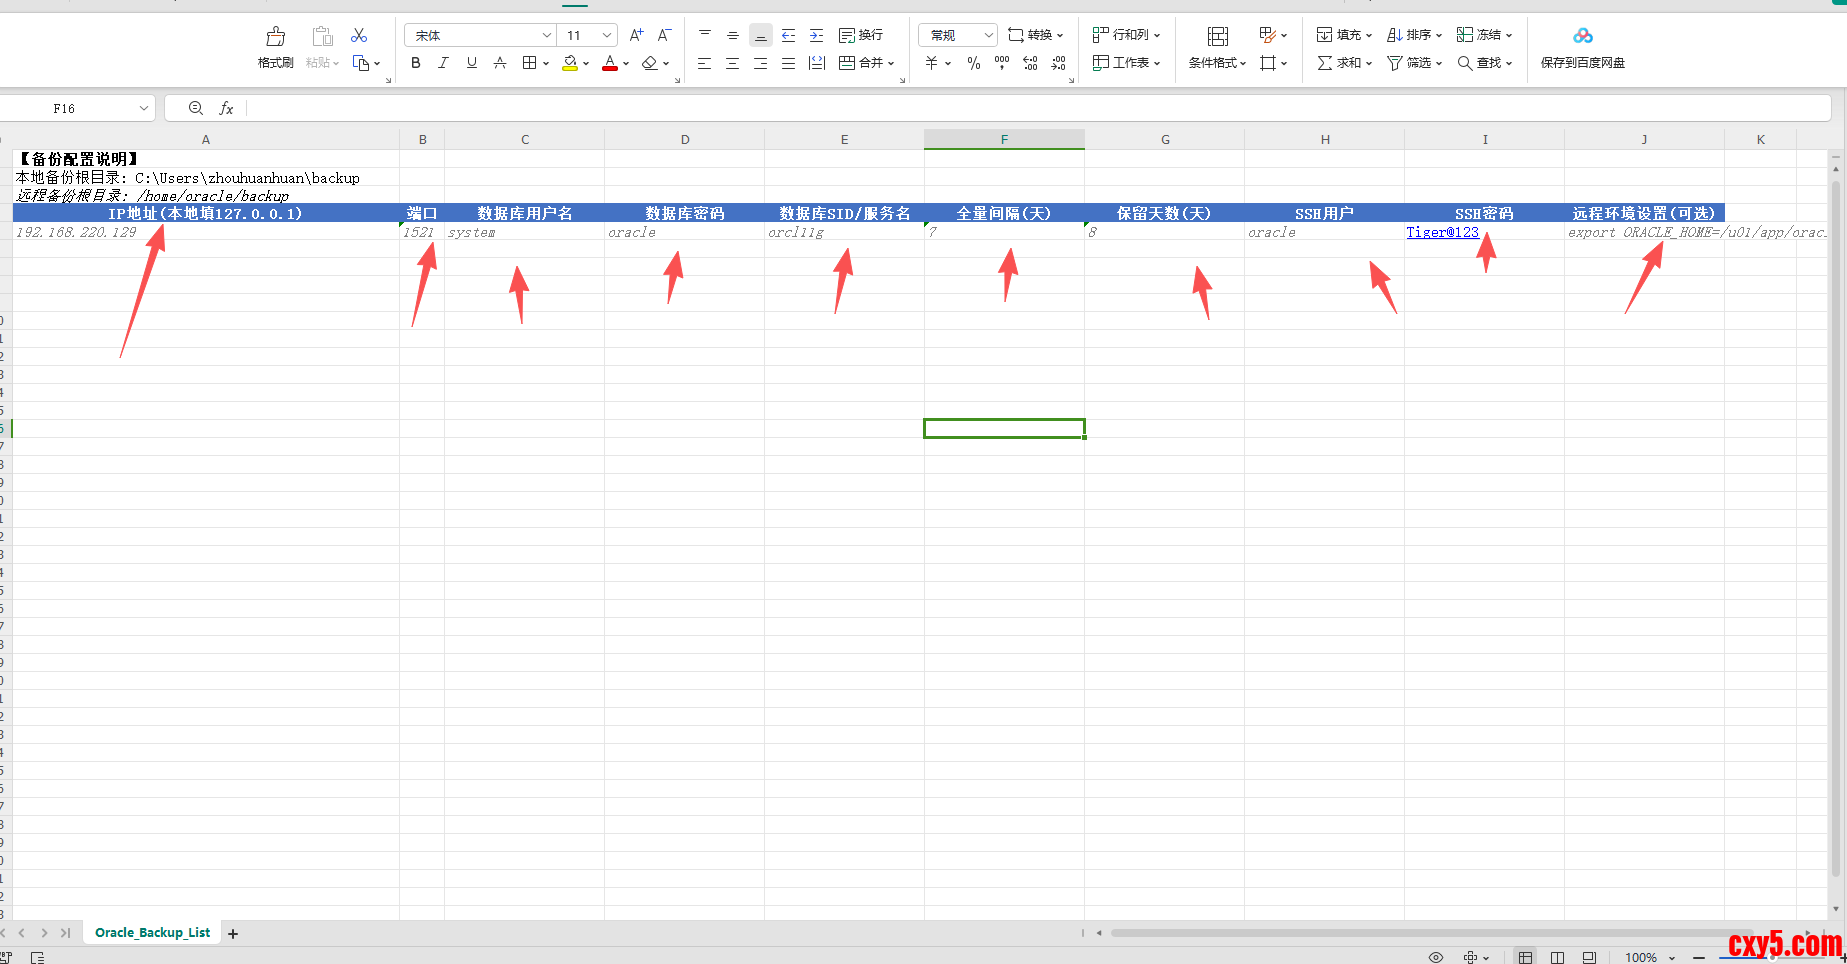Viewport: 1847px width, 964px height.
Task: Click the Save to Baidu Netdisk icon
Action: coord(1582,37)
